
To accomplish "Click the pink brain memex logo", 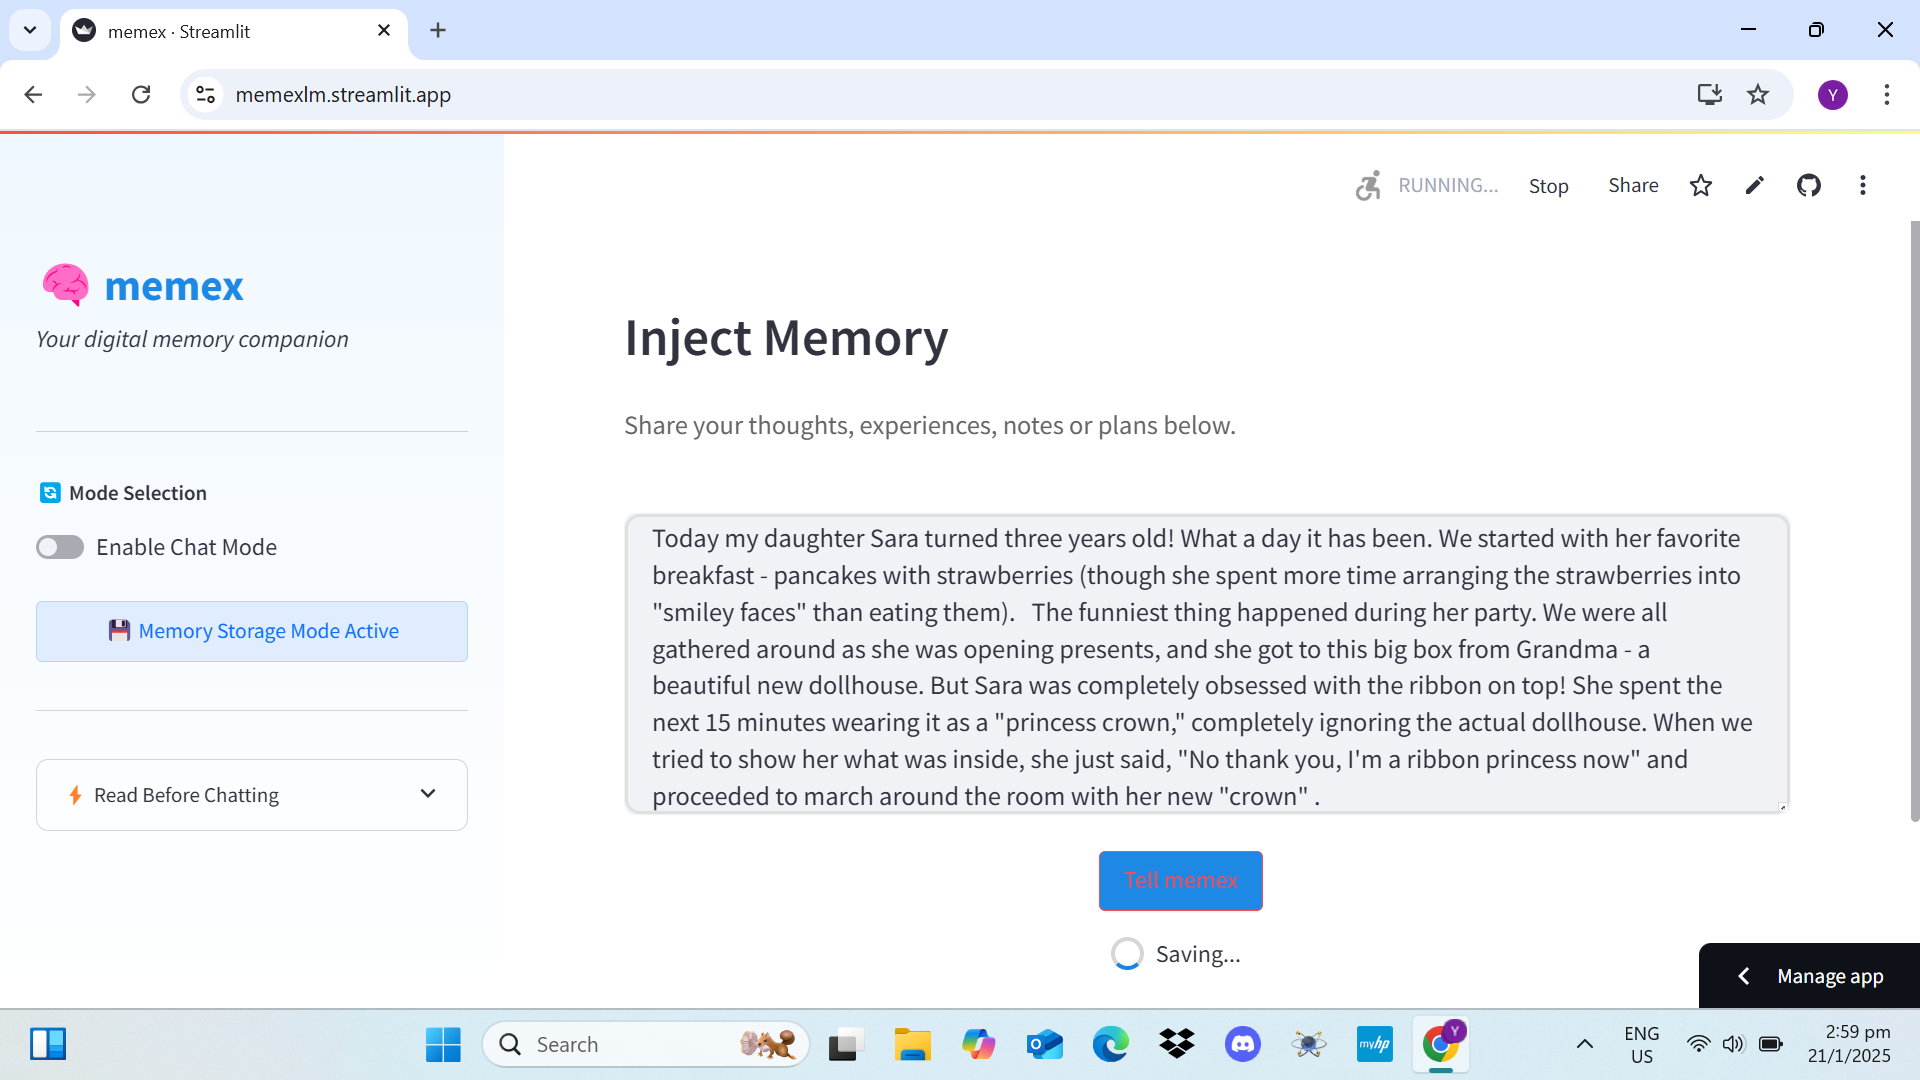I will [x=66, y=285].
